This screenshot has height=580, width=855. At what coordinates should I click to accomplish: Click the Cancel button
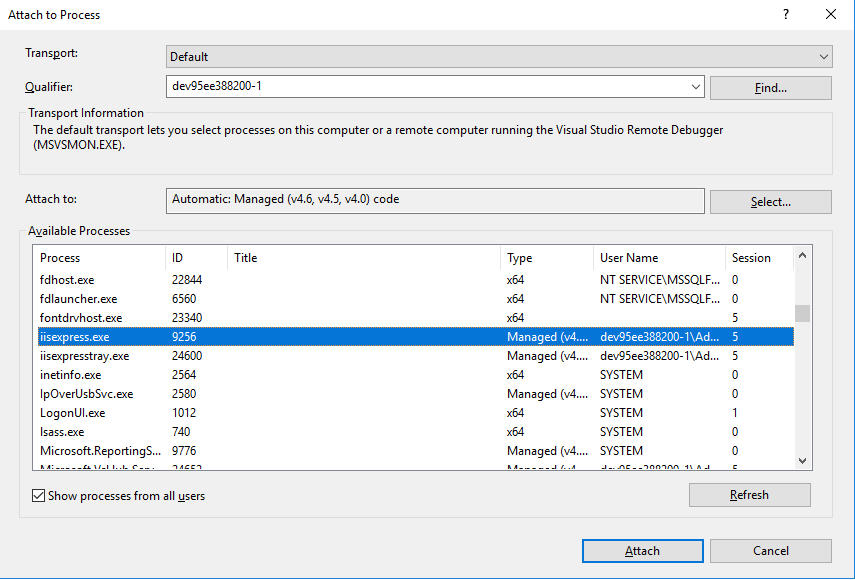(x=770, y=551)
